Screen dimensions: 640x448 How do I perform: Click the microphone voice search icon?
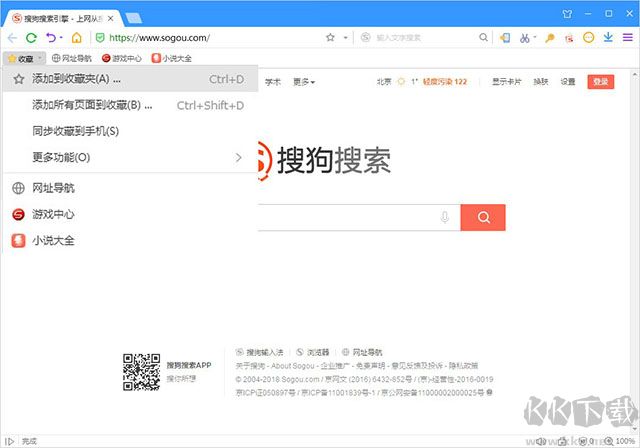[445, 217]
